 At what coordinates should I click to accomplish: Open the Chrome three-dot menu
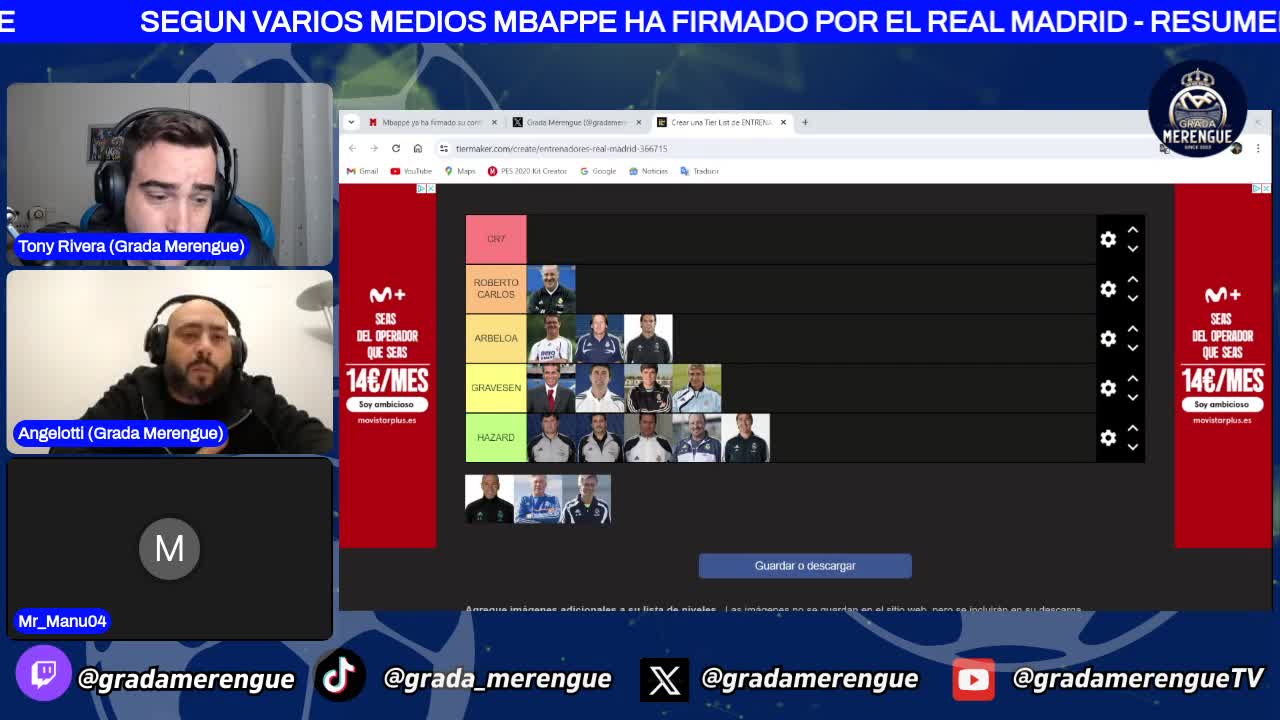coord(1258,148)
